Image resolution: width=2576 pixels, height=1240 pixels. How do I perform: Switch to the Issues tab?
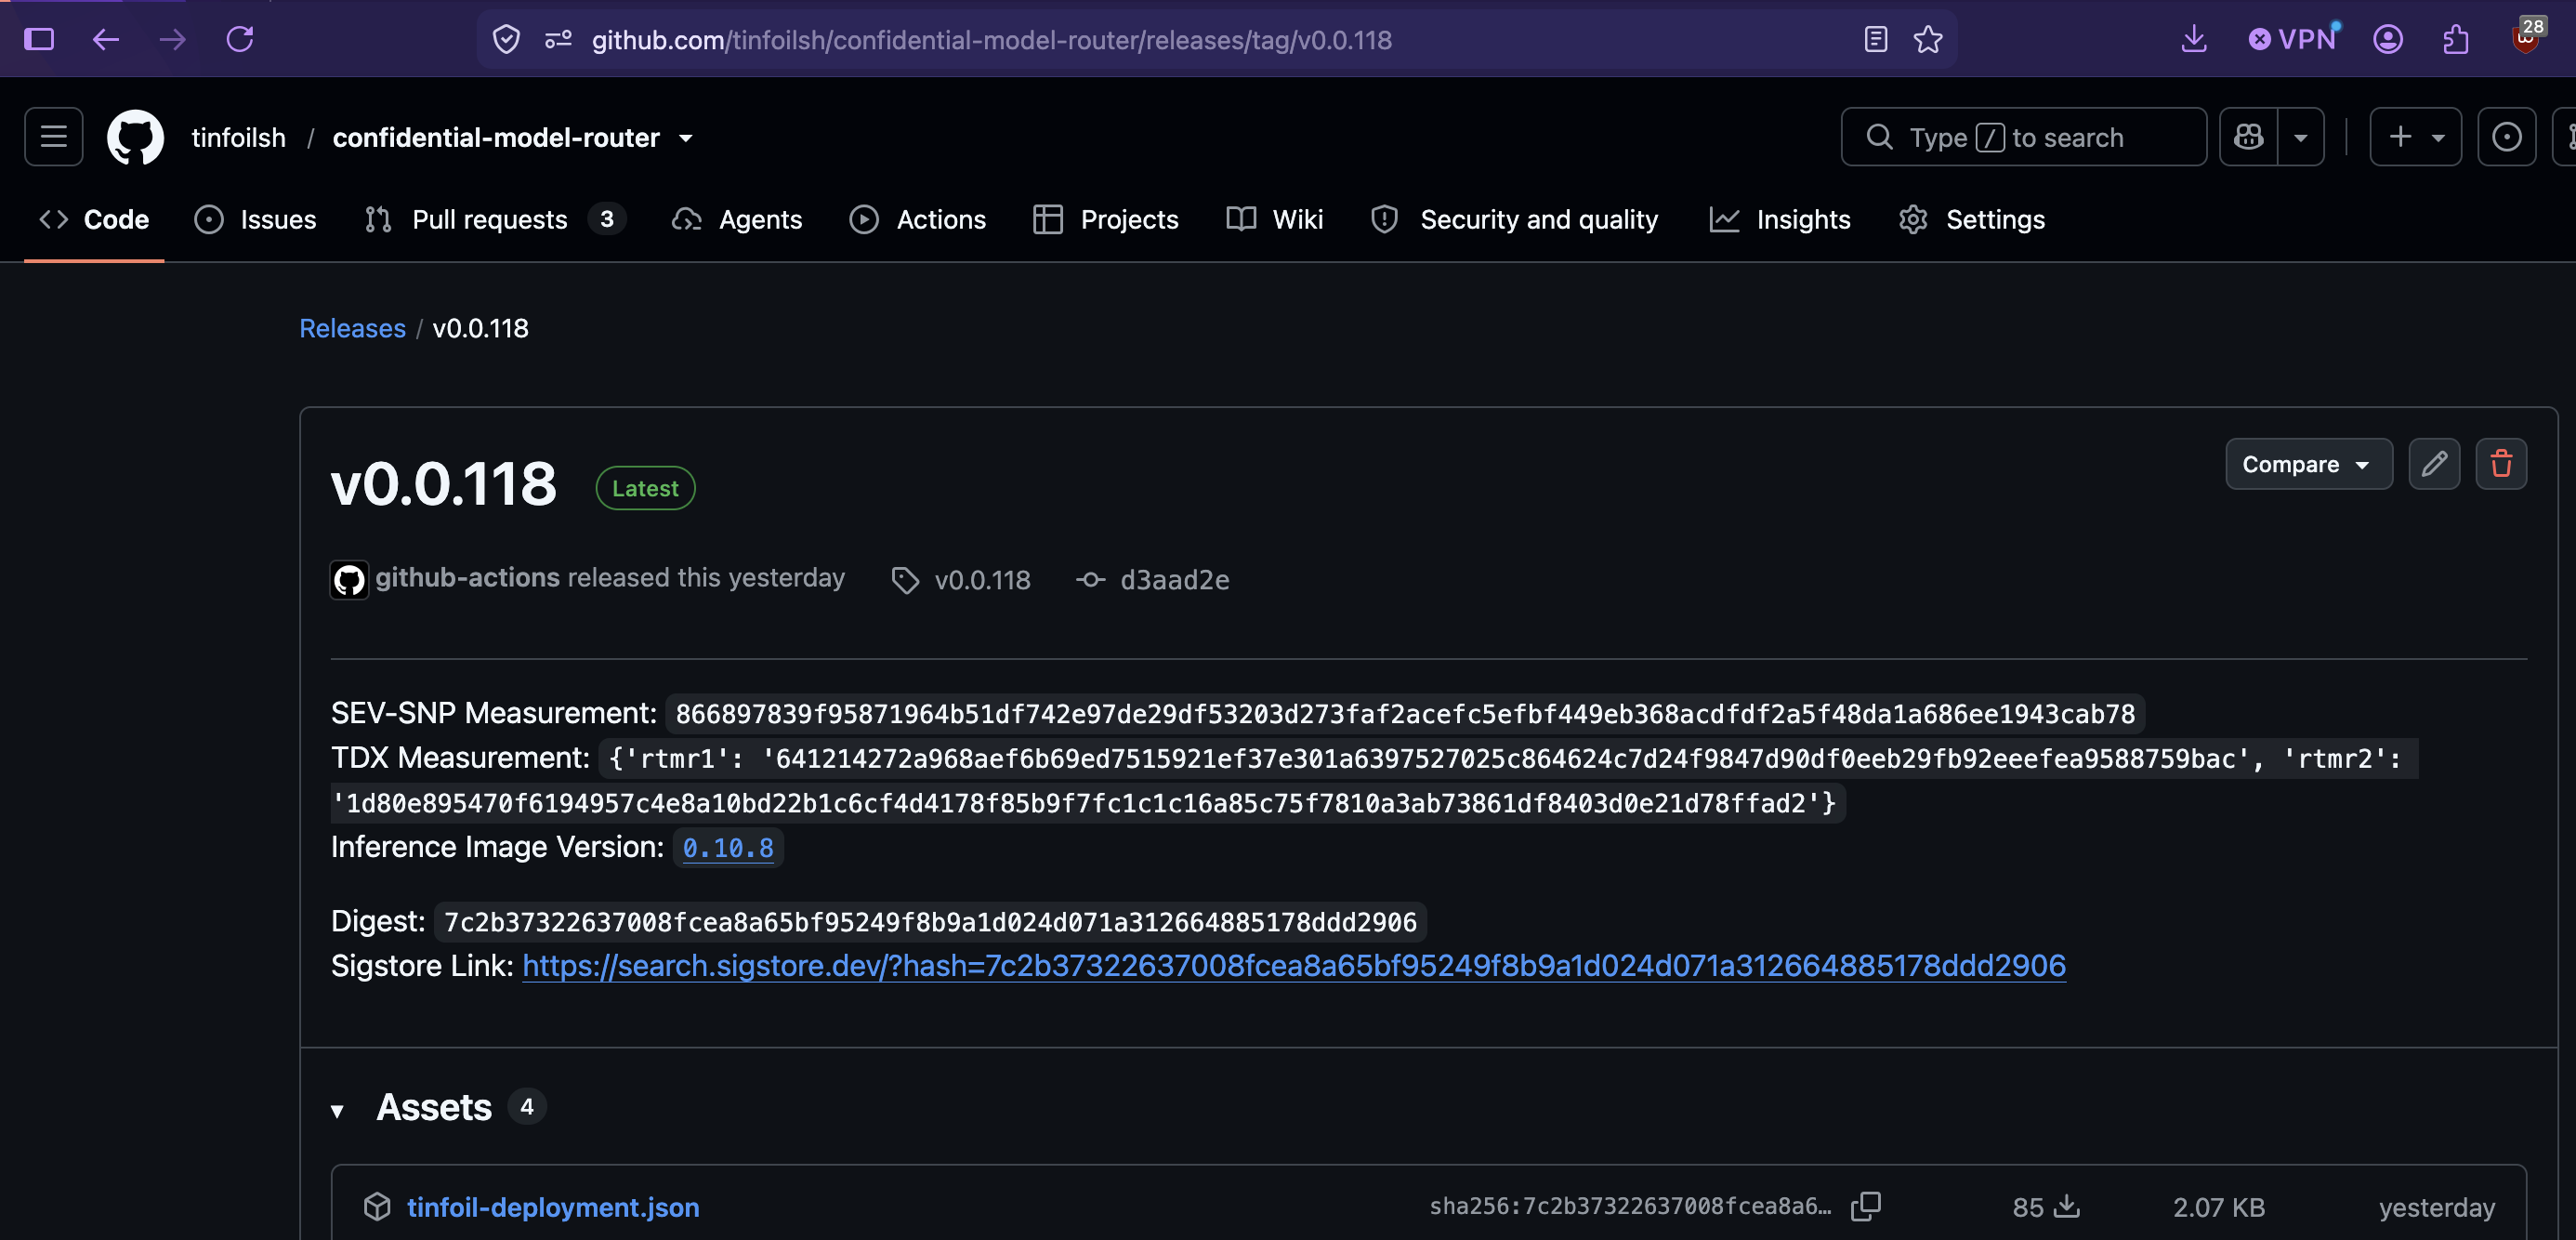[x=255, y=219]
